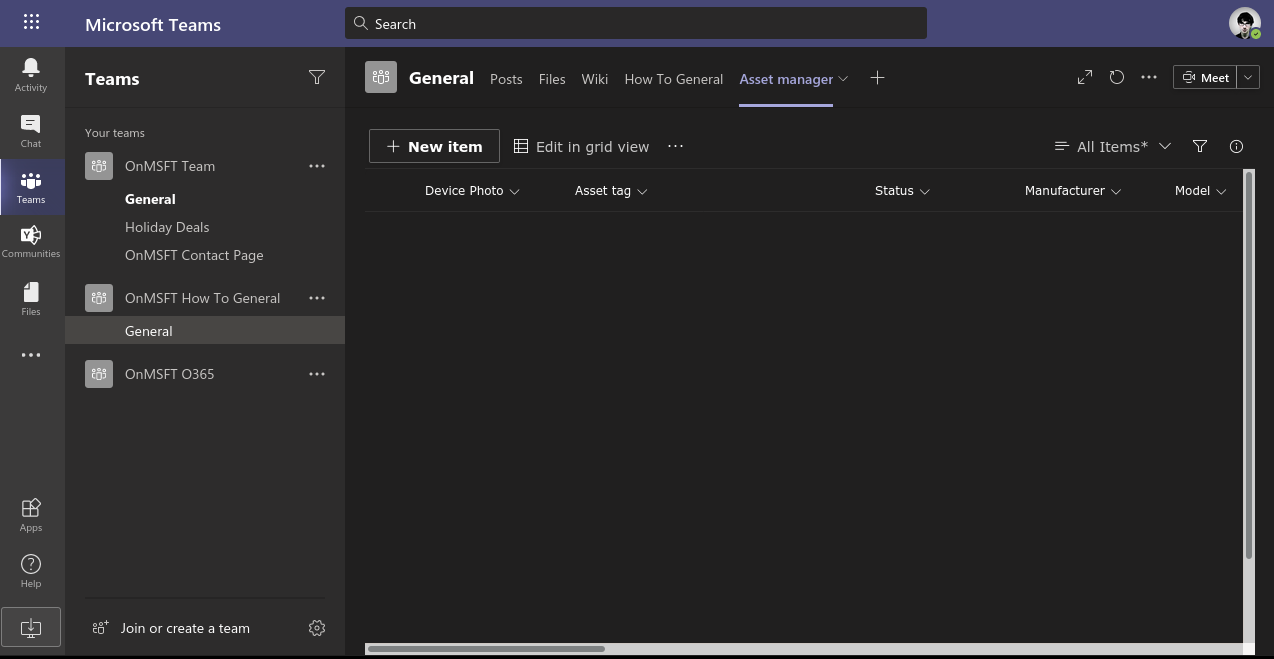Open more apps ellipsis in sidebar

(x=31, y=355)
